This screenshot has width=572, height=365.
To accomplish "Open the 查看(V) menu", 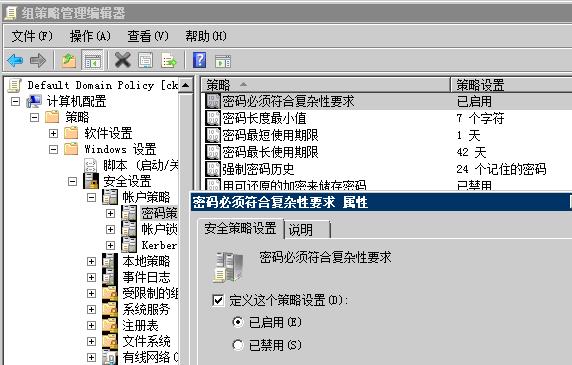I will pos(148,36).
